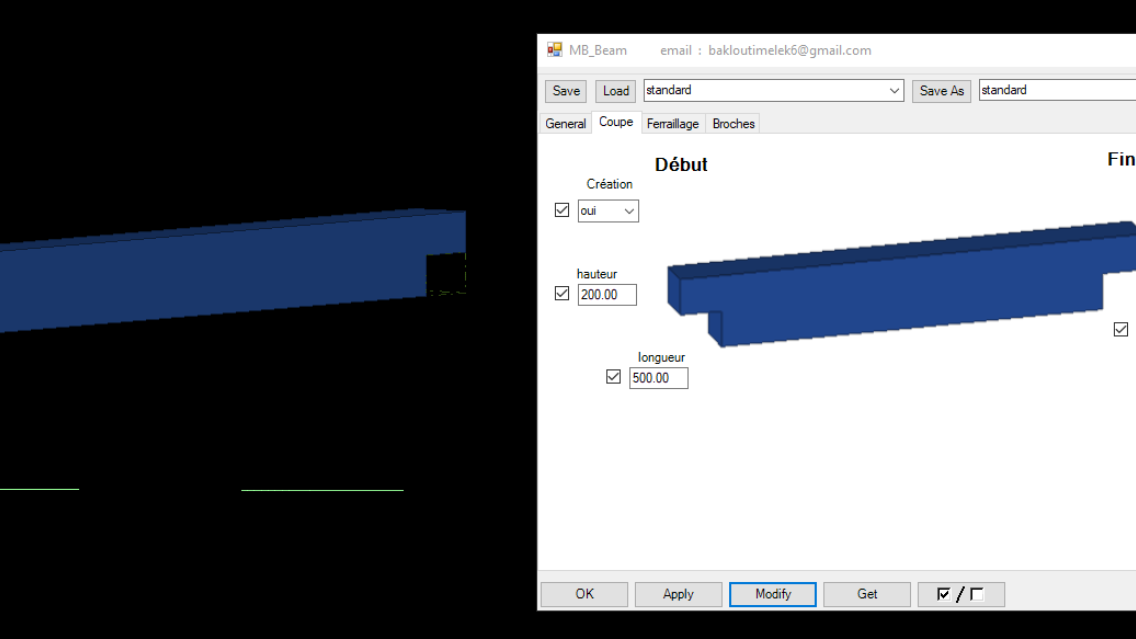Switch to the General tab

click(565, 123)
